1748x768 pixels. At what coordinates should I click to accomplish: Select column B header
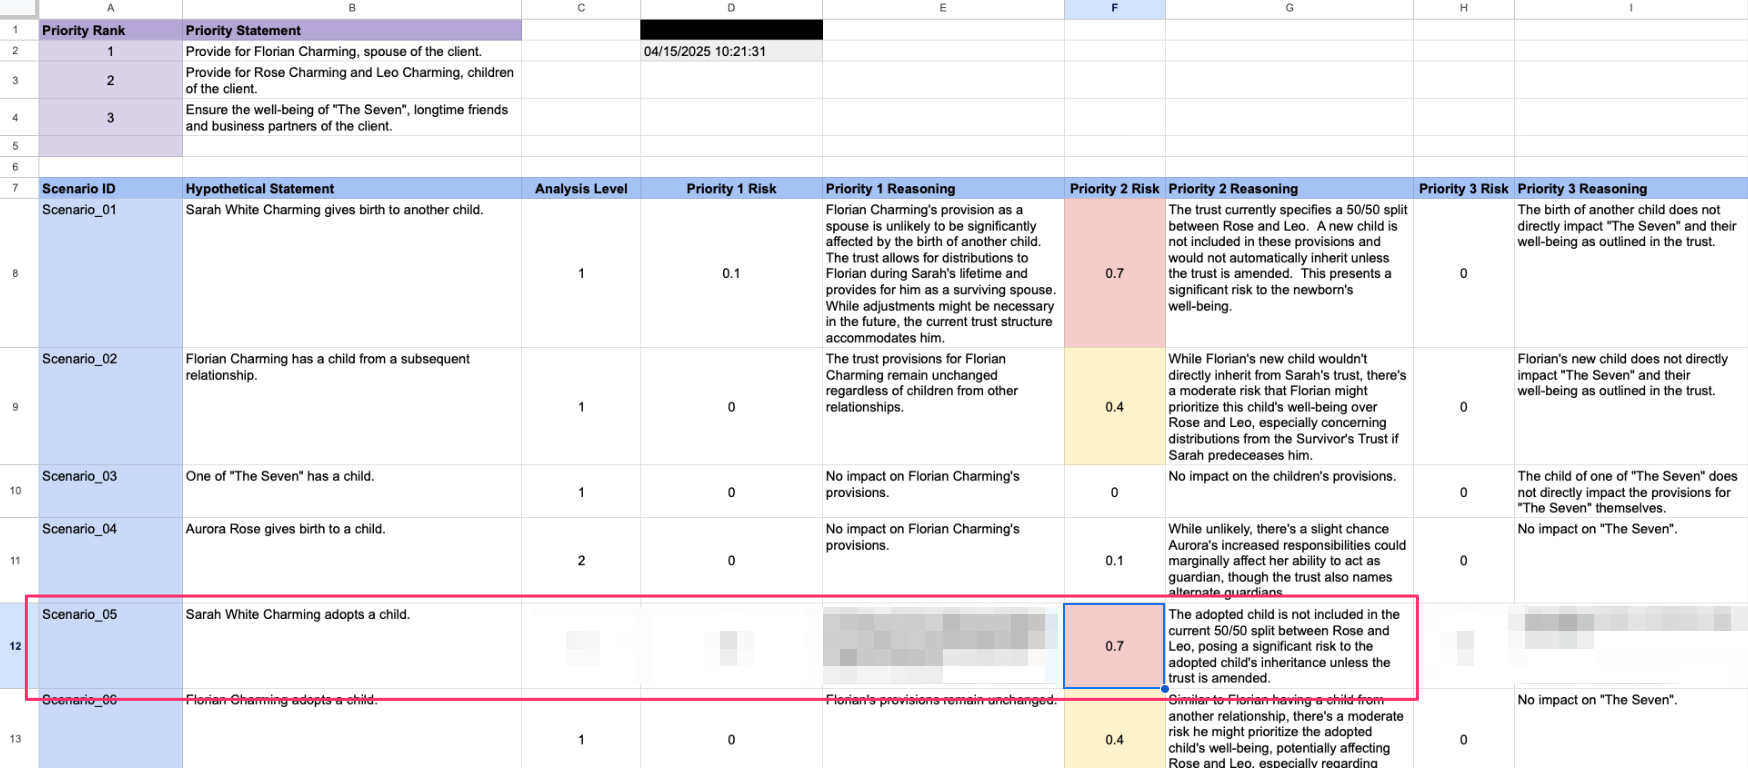tap(352, 8)
